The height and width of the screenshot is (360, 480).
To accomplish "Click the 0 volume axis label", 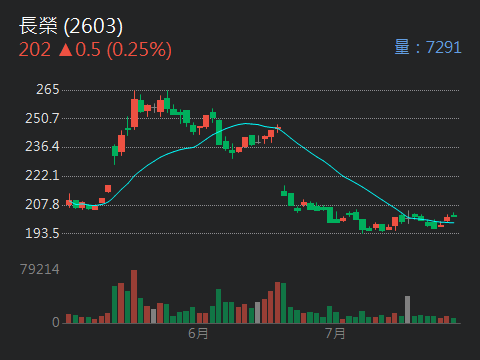I will tap(56, 322).
